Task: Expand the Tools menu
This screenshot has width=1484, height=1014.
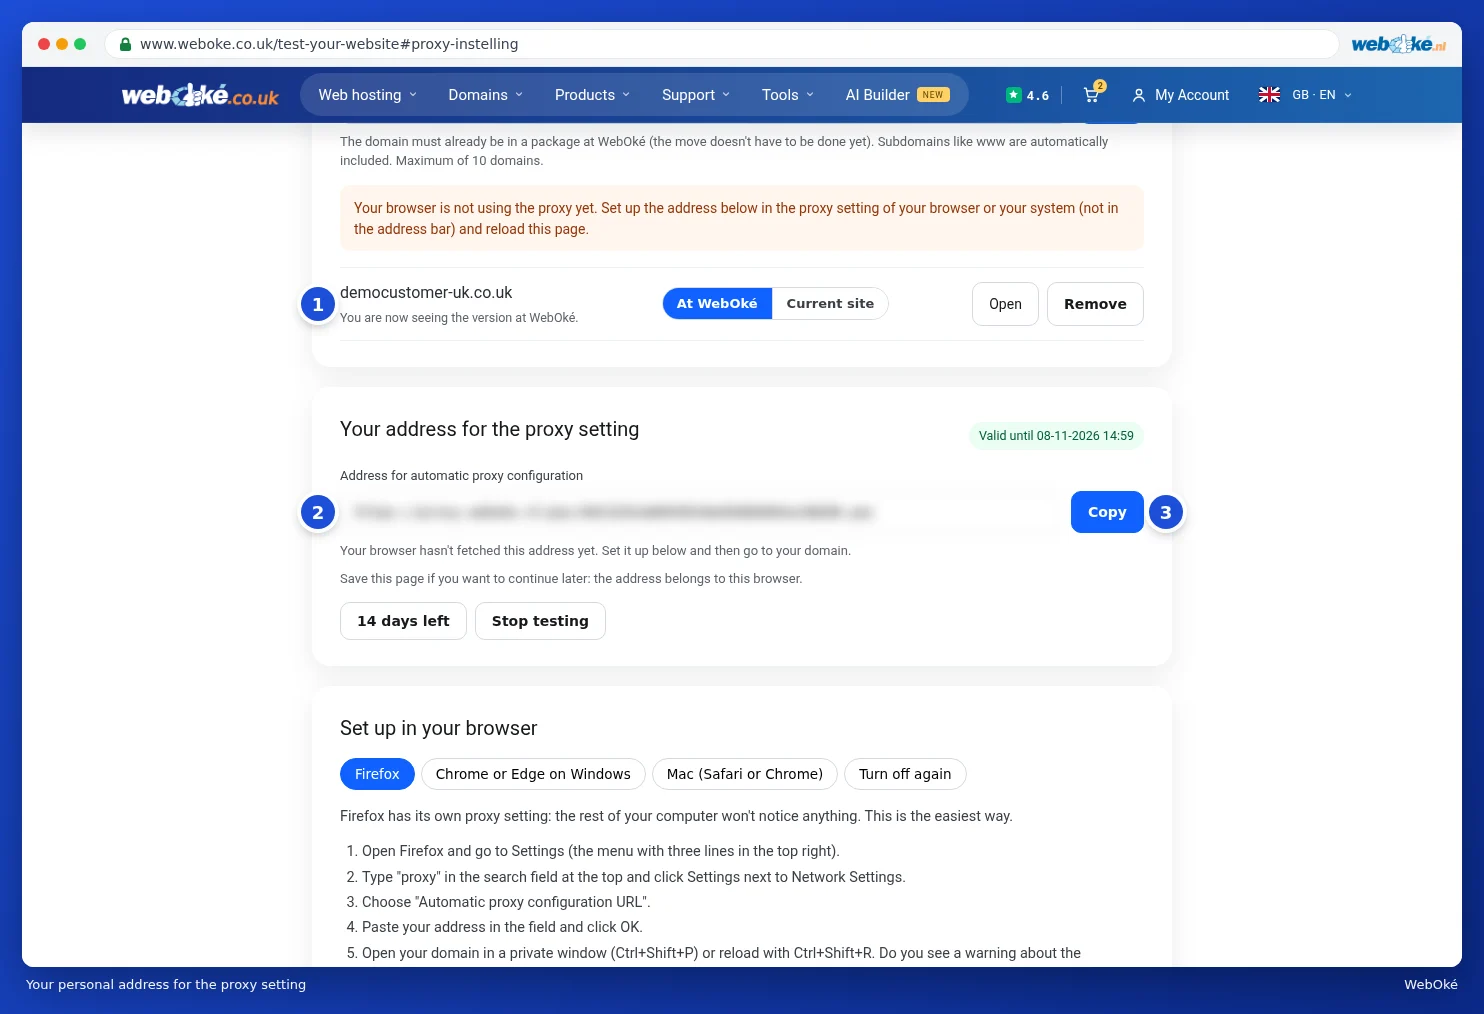Action: pyautogui.click(x=787, y=95)
